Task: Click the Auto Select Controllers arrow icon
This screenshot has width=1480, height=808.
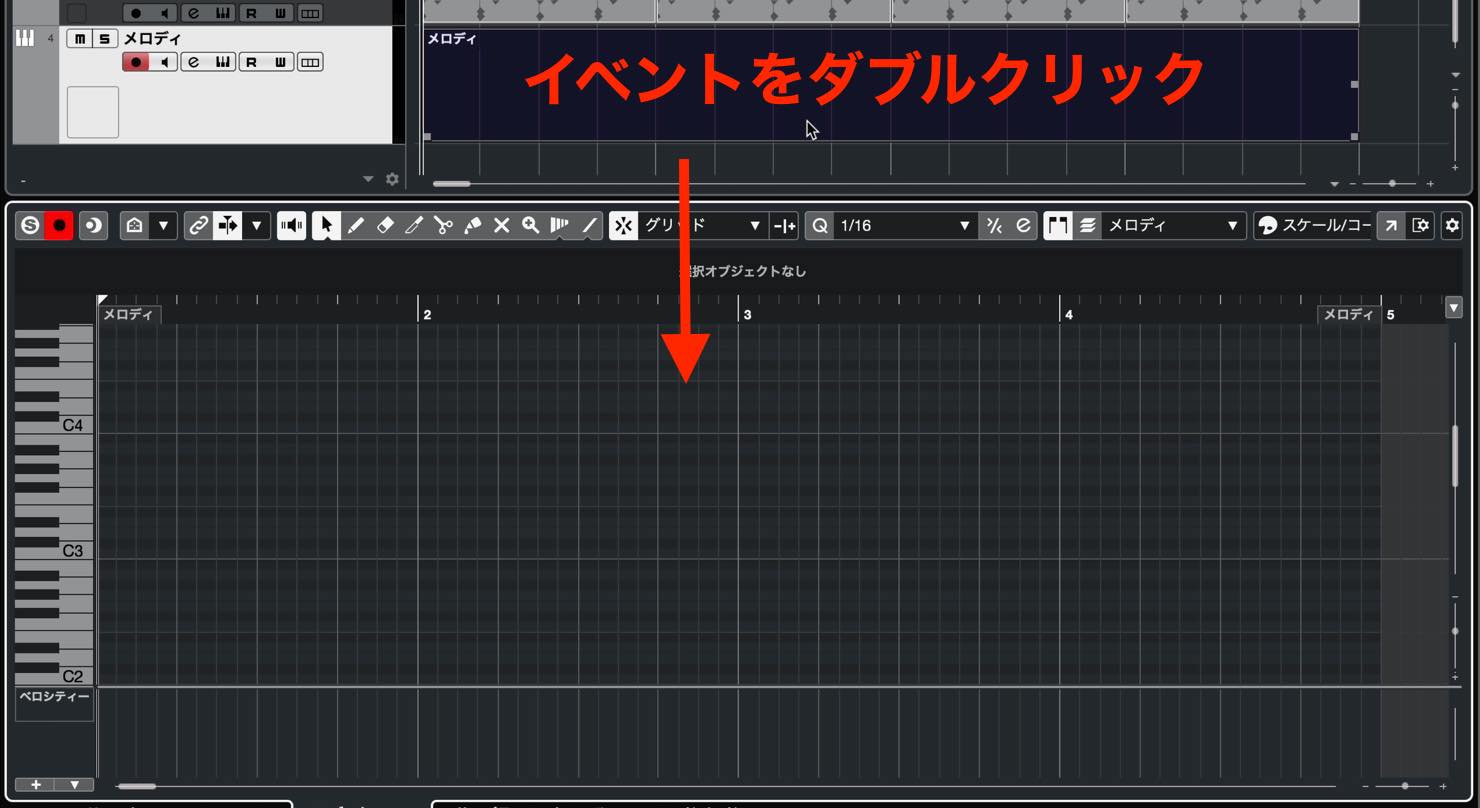Action: pyautogui.click(x=227, y=226)
